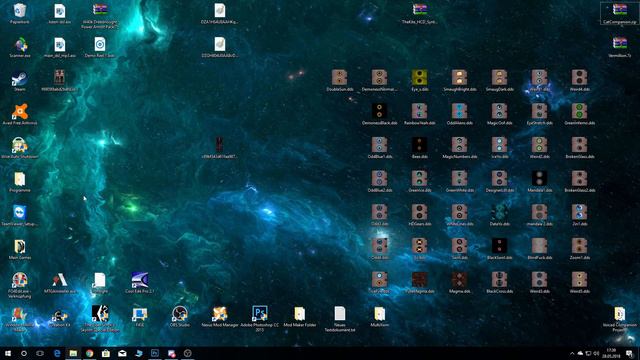Select SmaugBright.dds texture file
640x360 pixels.
point(460,80)
